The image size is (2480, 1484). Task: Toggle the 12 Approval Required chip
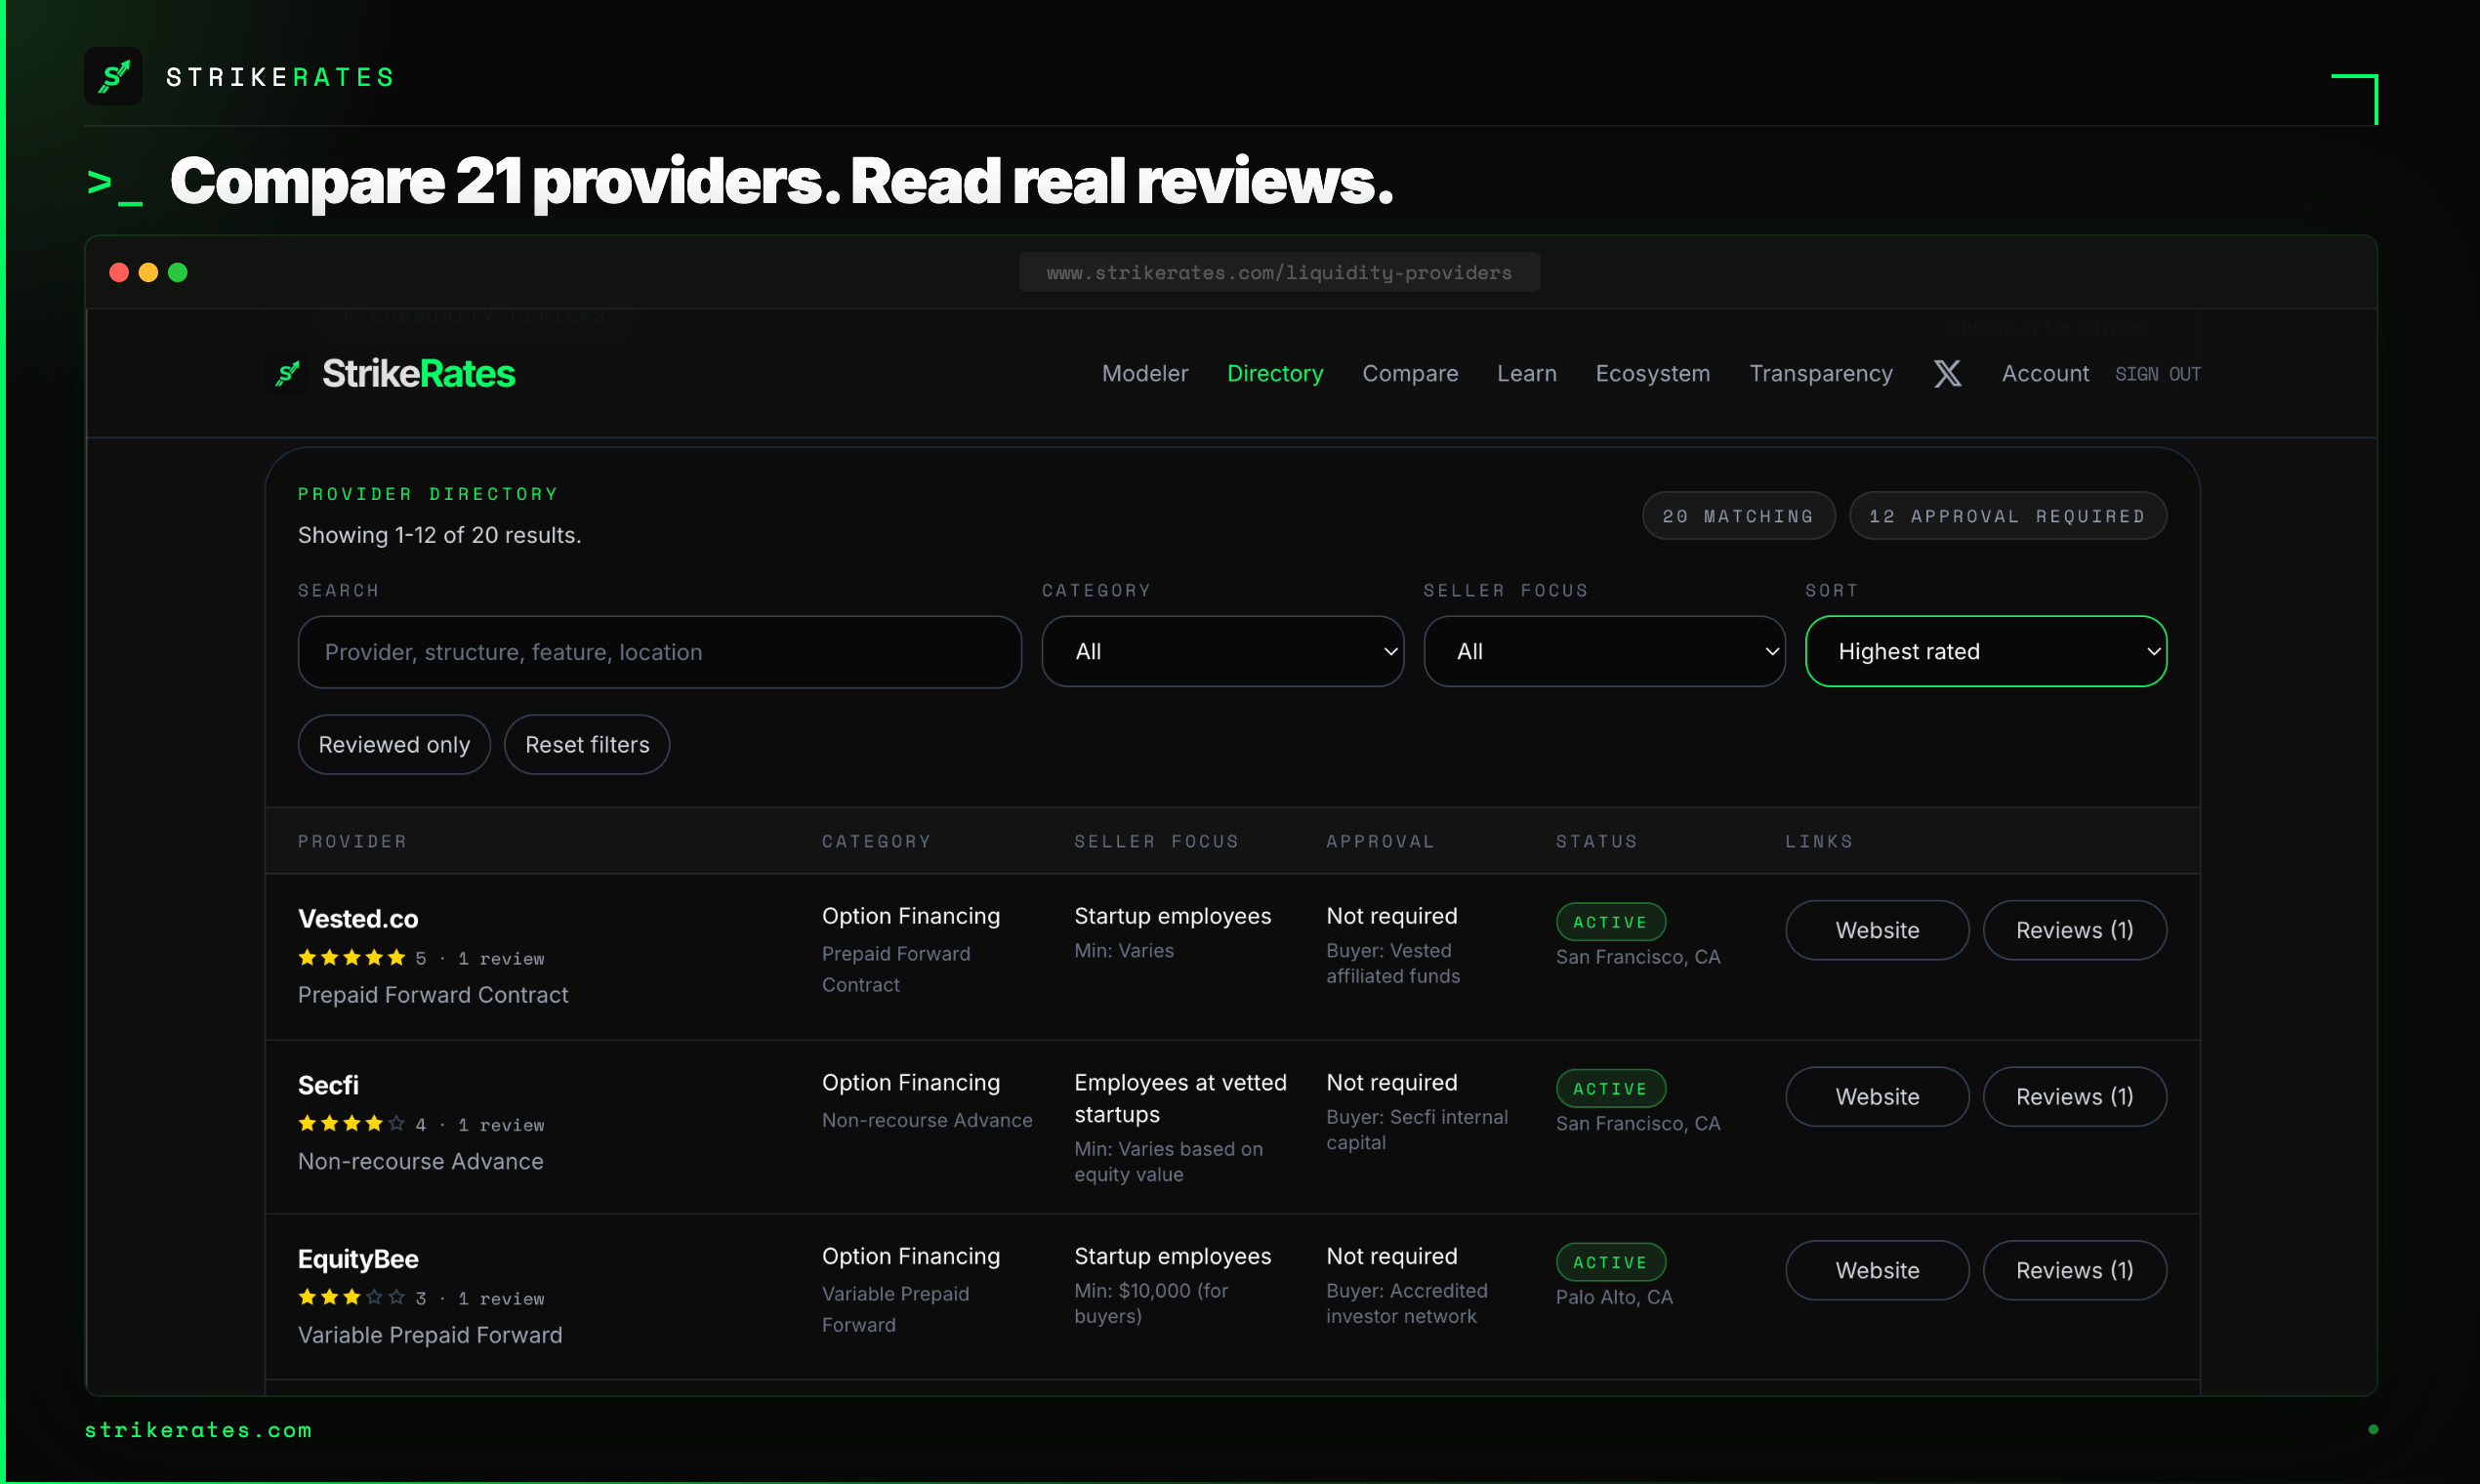pyautogui.click(x=2007, y=516)
